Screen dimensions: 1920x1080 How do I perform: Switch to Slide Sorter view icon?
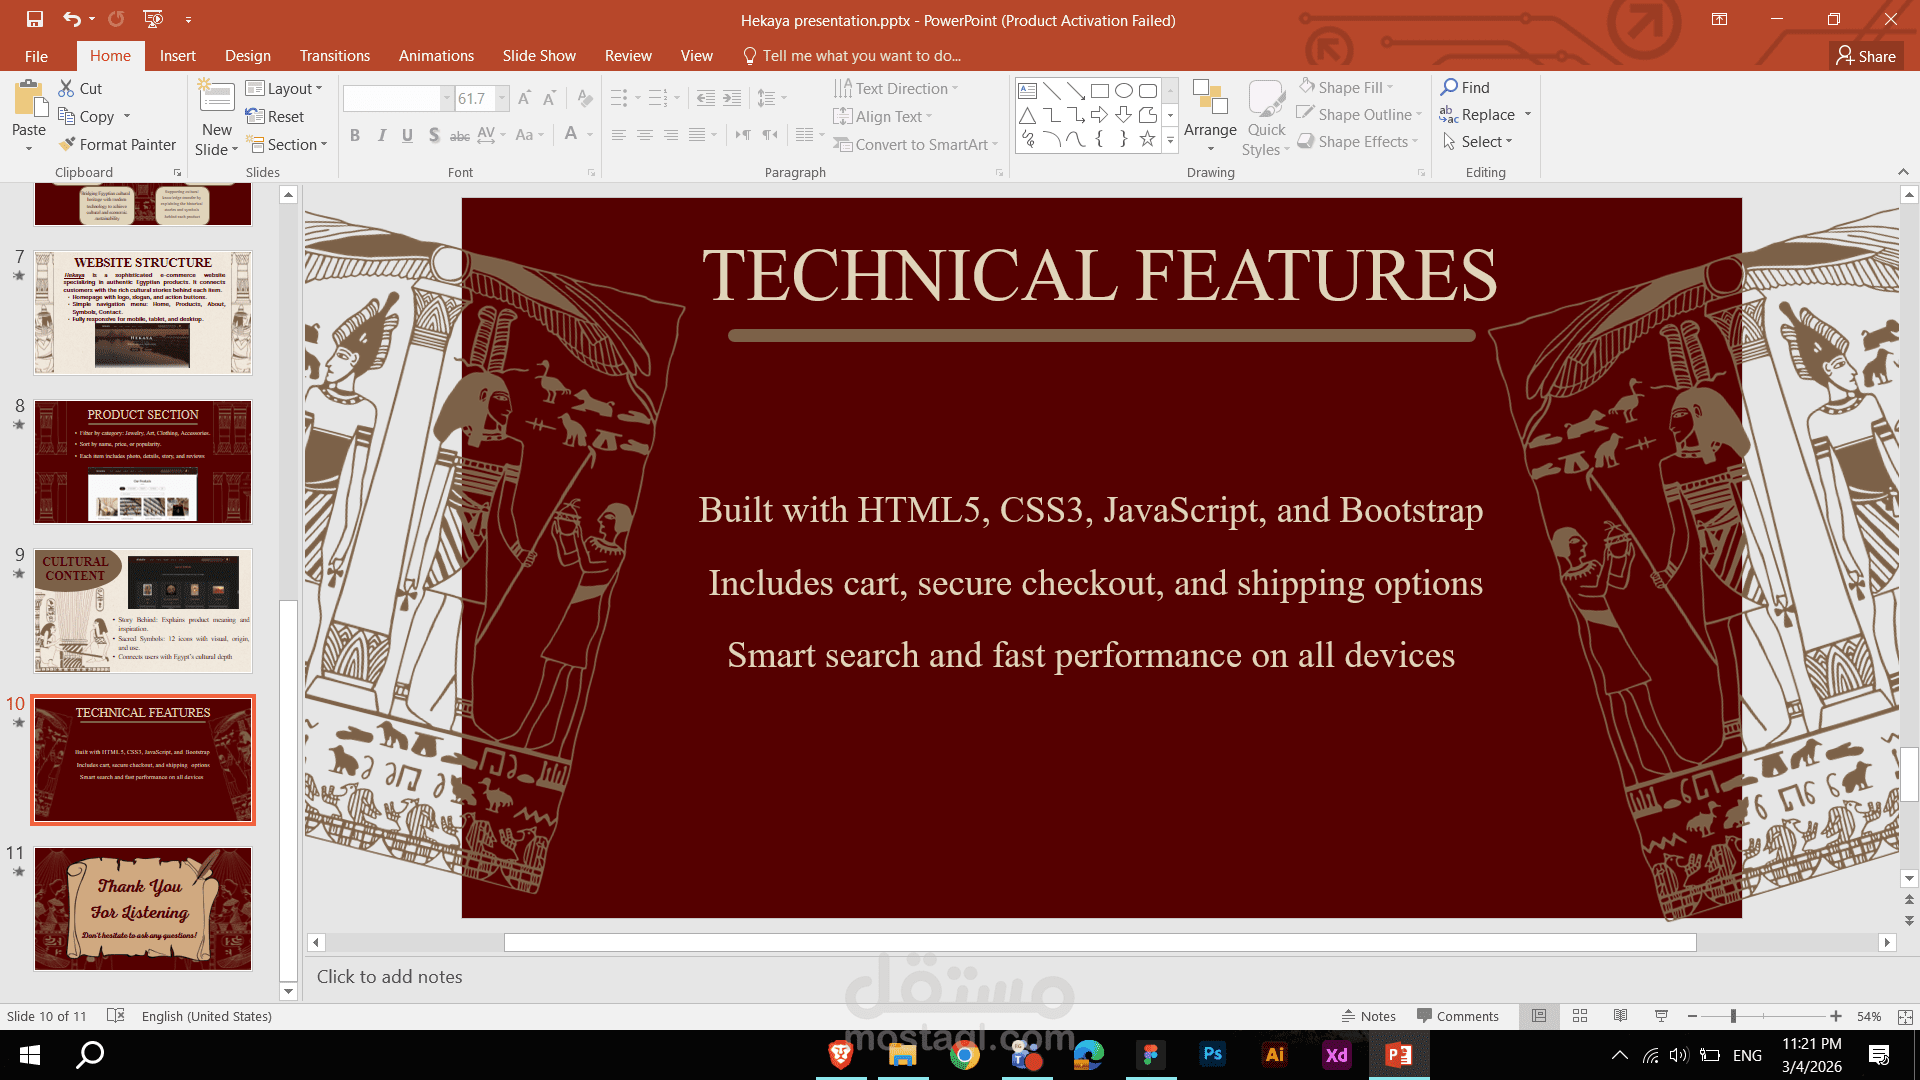[1580, 1016]
